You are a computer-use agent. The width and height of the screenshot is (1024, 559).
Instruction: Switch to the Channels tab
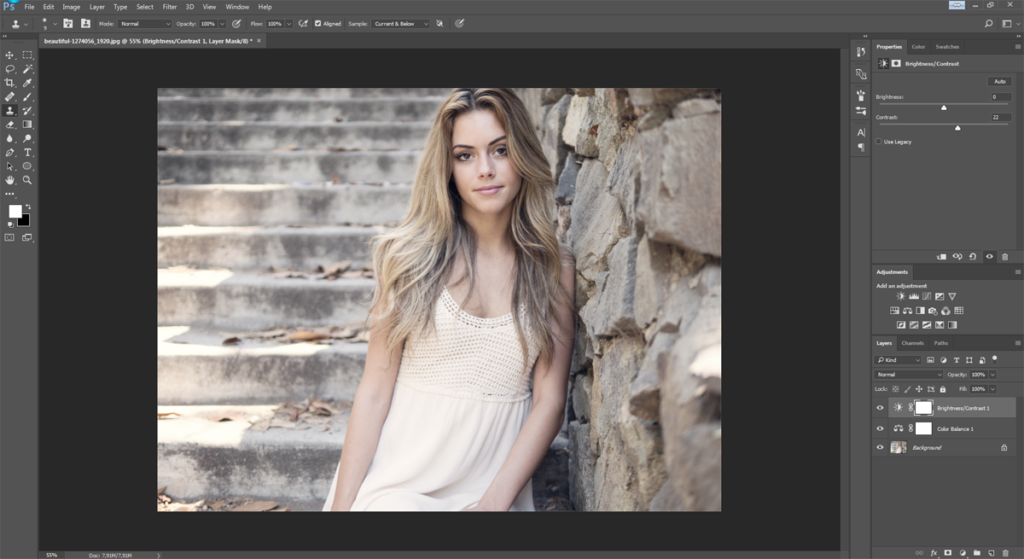(x=912, y=343)
